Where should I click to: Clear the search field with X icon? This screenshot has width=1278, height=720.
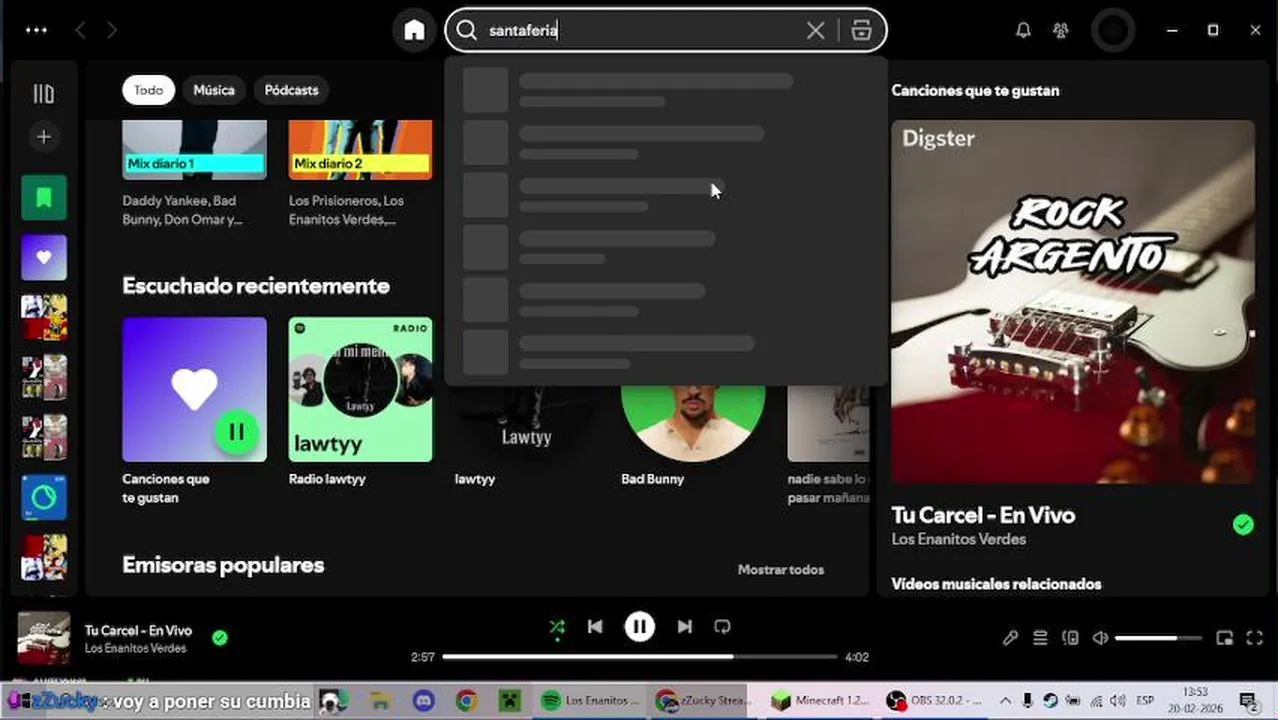pos(815,30)
